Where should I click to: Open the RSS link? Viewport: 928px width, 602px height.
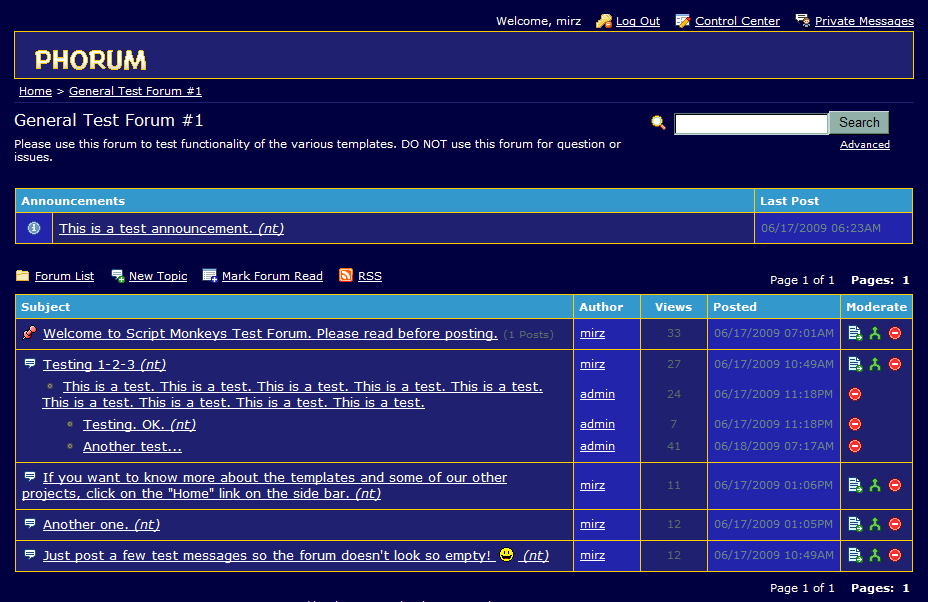point(369,276)
